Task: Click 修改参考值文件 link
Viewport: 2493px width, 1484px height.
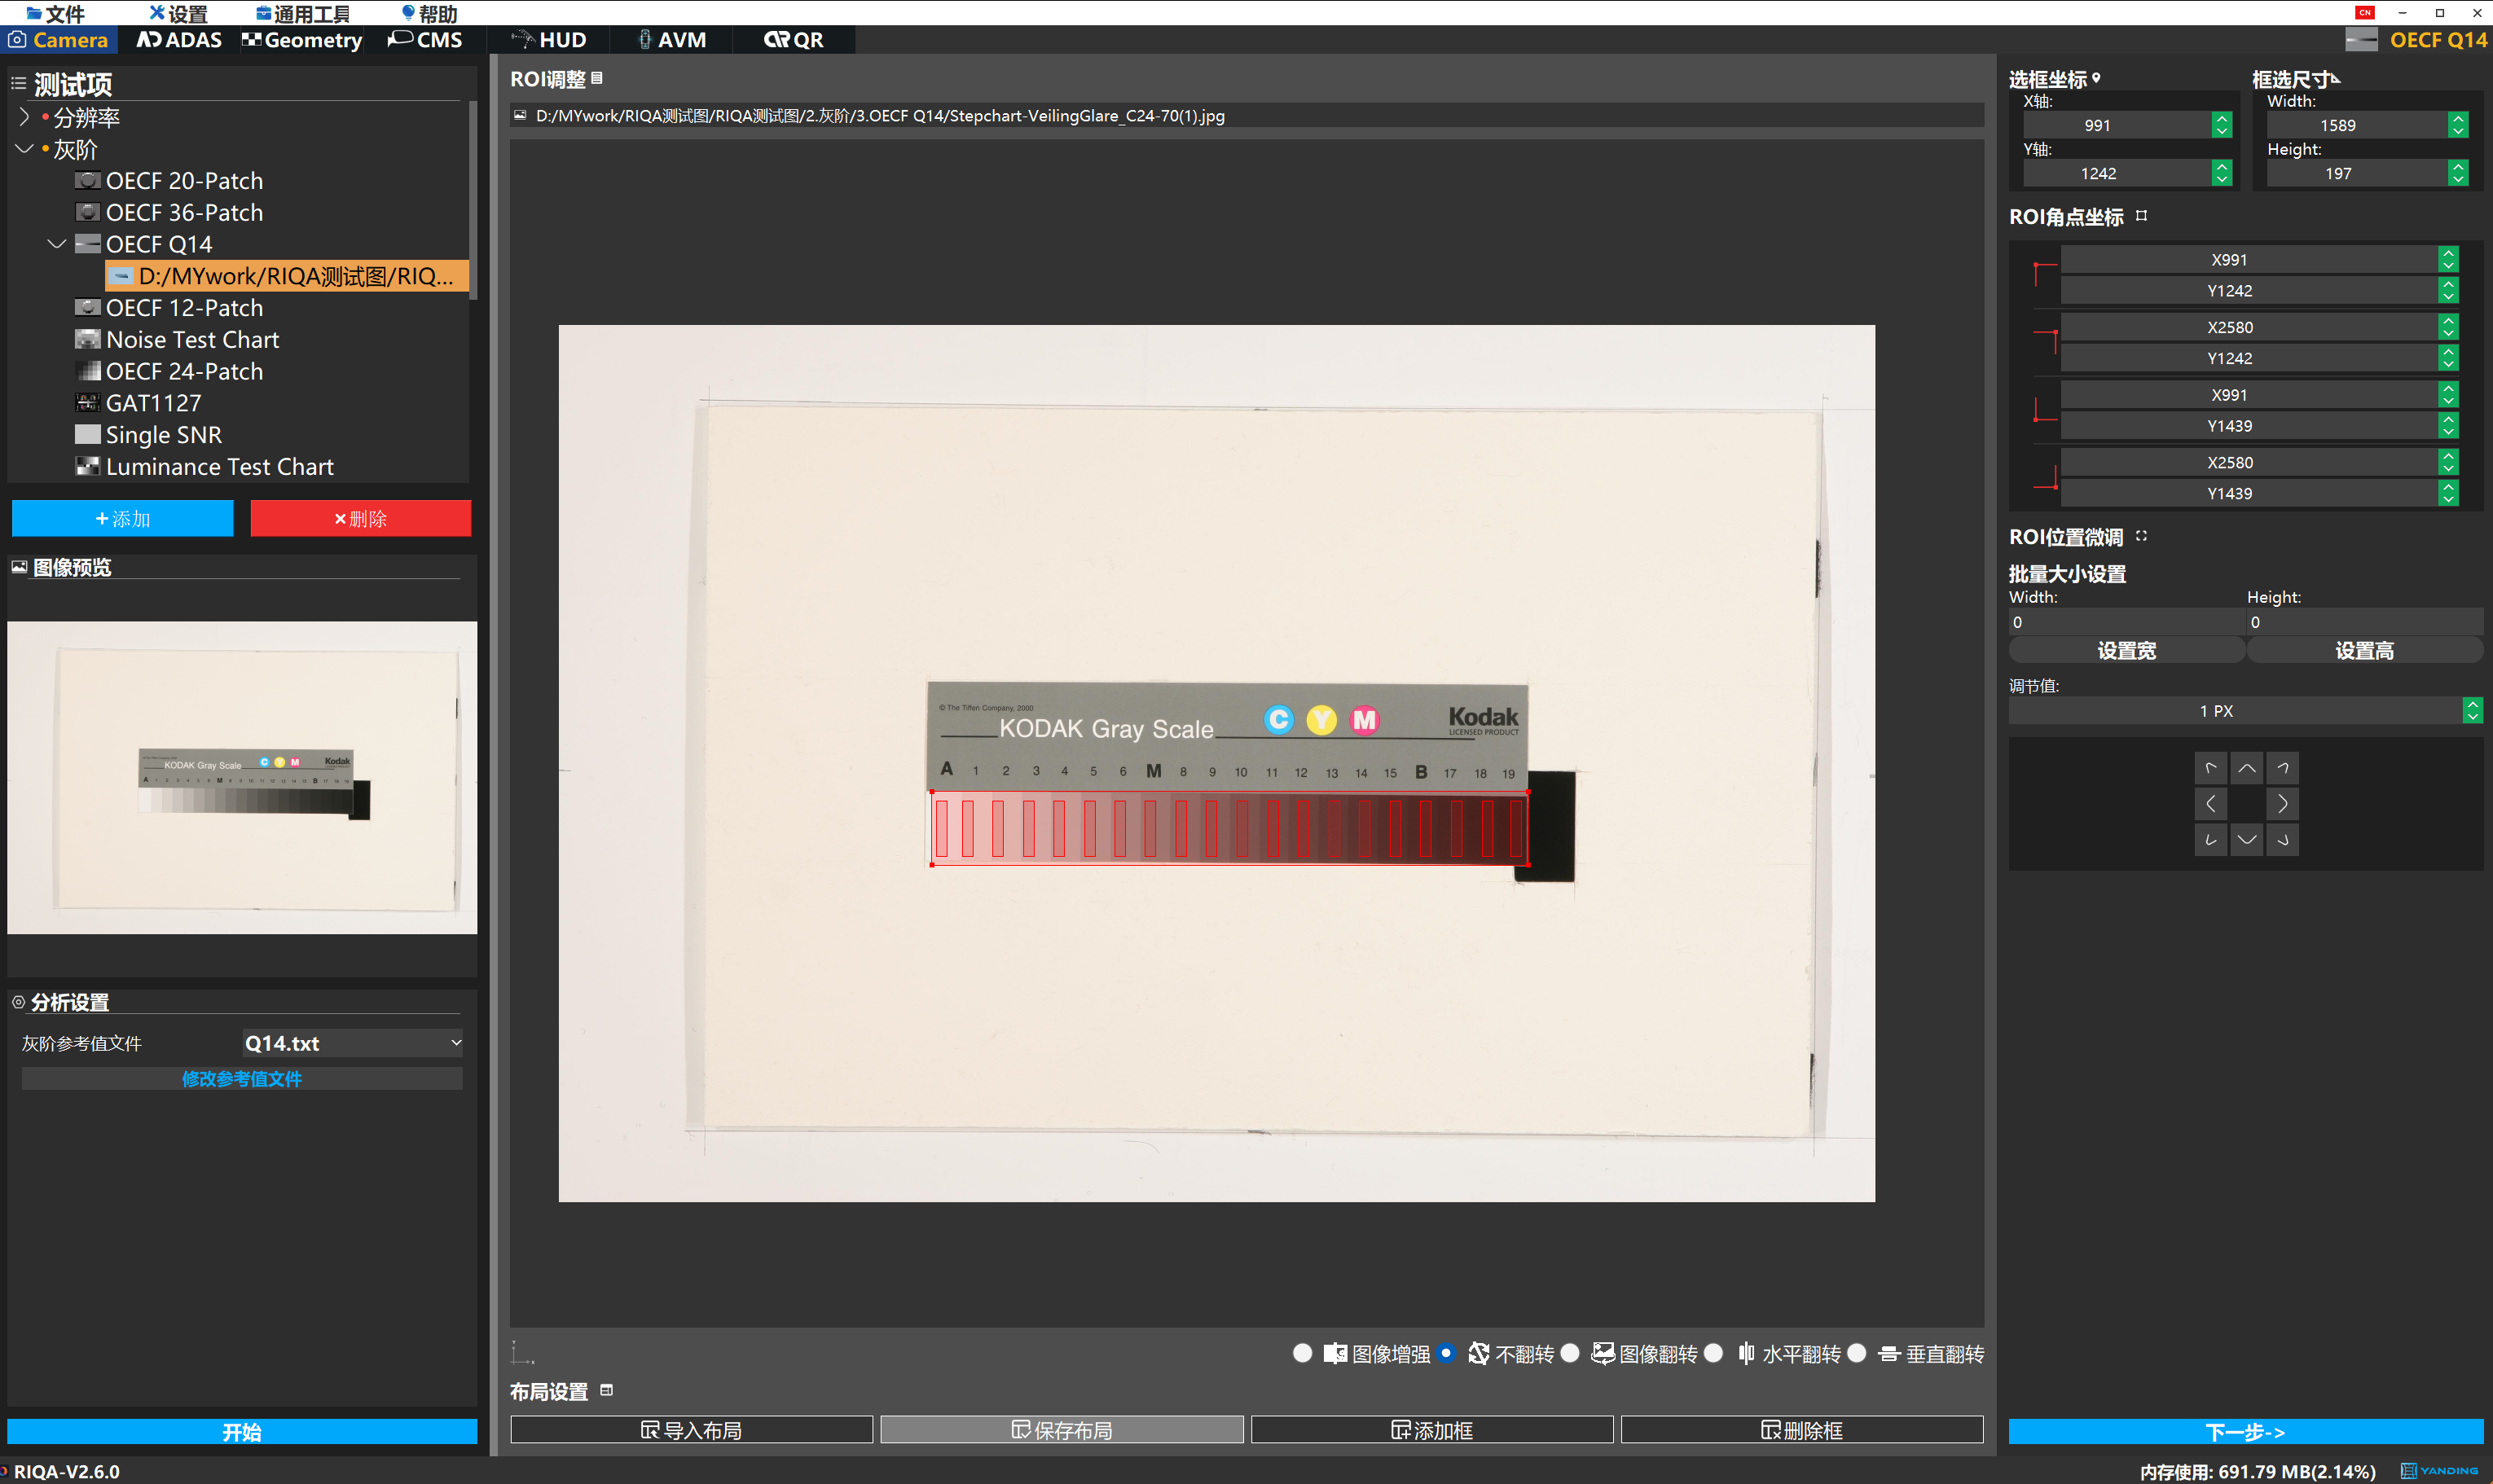Action: point(241,1079)
